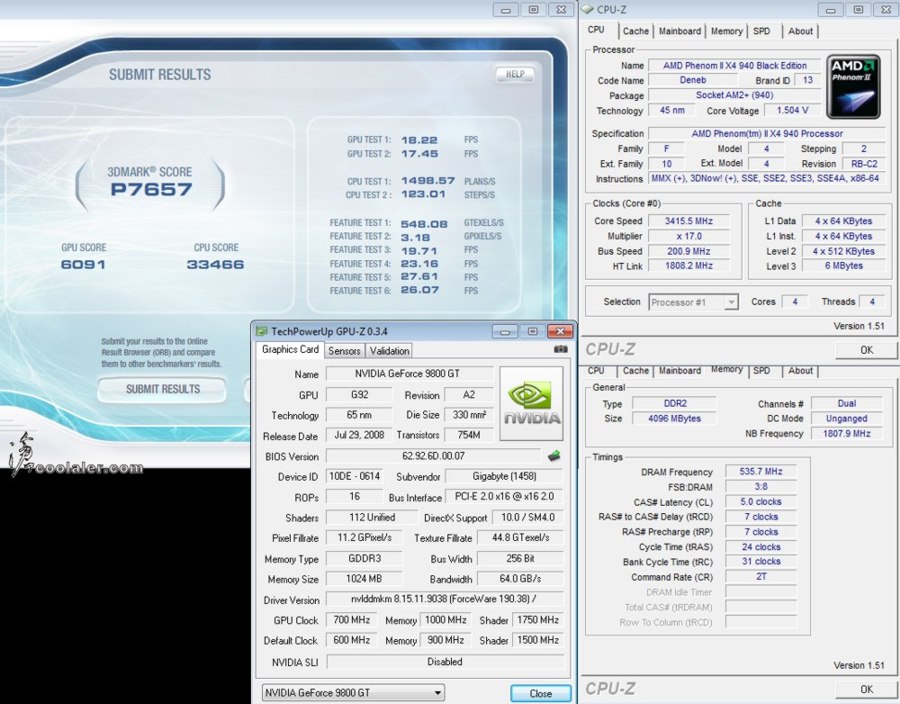Click the Bandwidth 64.0 GB/s field

(x=520, y=579)
